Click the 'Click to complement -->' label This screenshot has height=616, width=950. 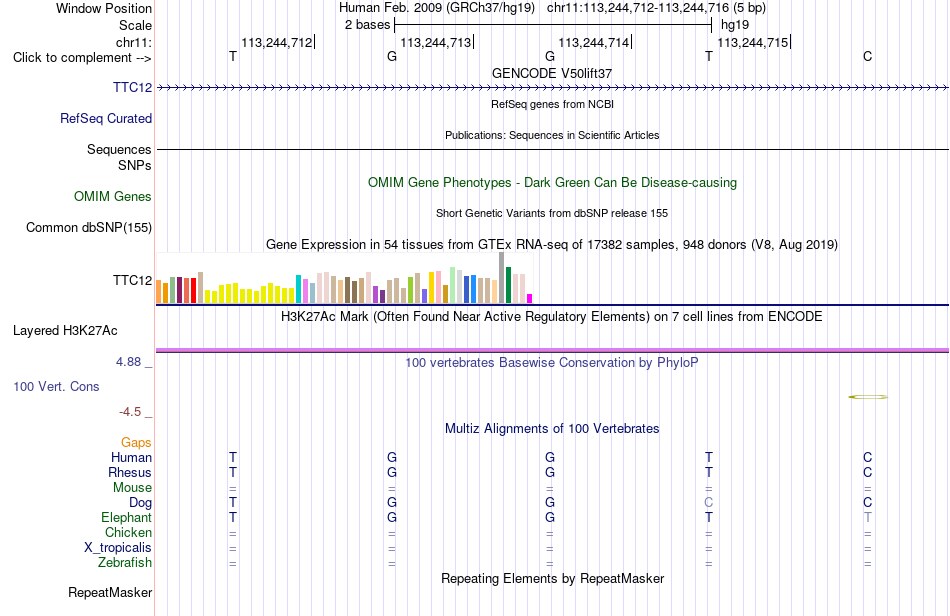[x=82, y=58]
